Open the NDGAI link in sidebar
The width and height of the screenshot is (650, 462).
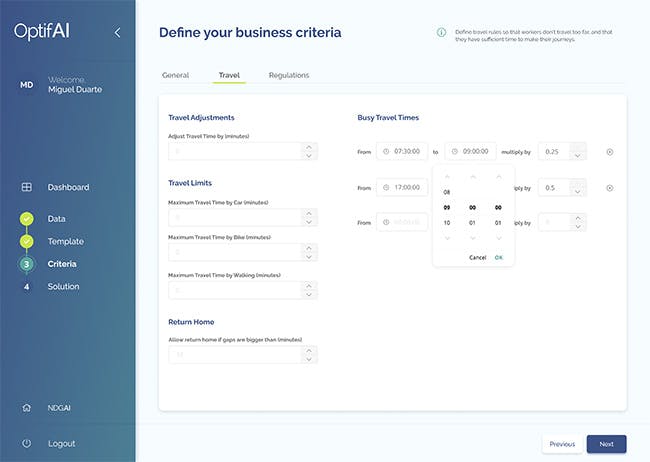(x=59, y=408)
